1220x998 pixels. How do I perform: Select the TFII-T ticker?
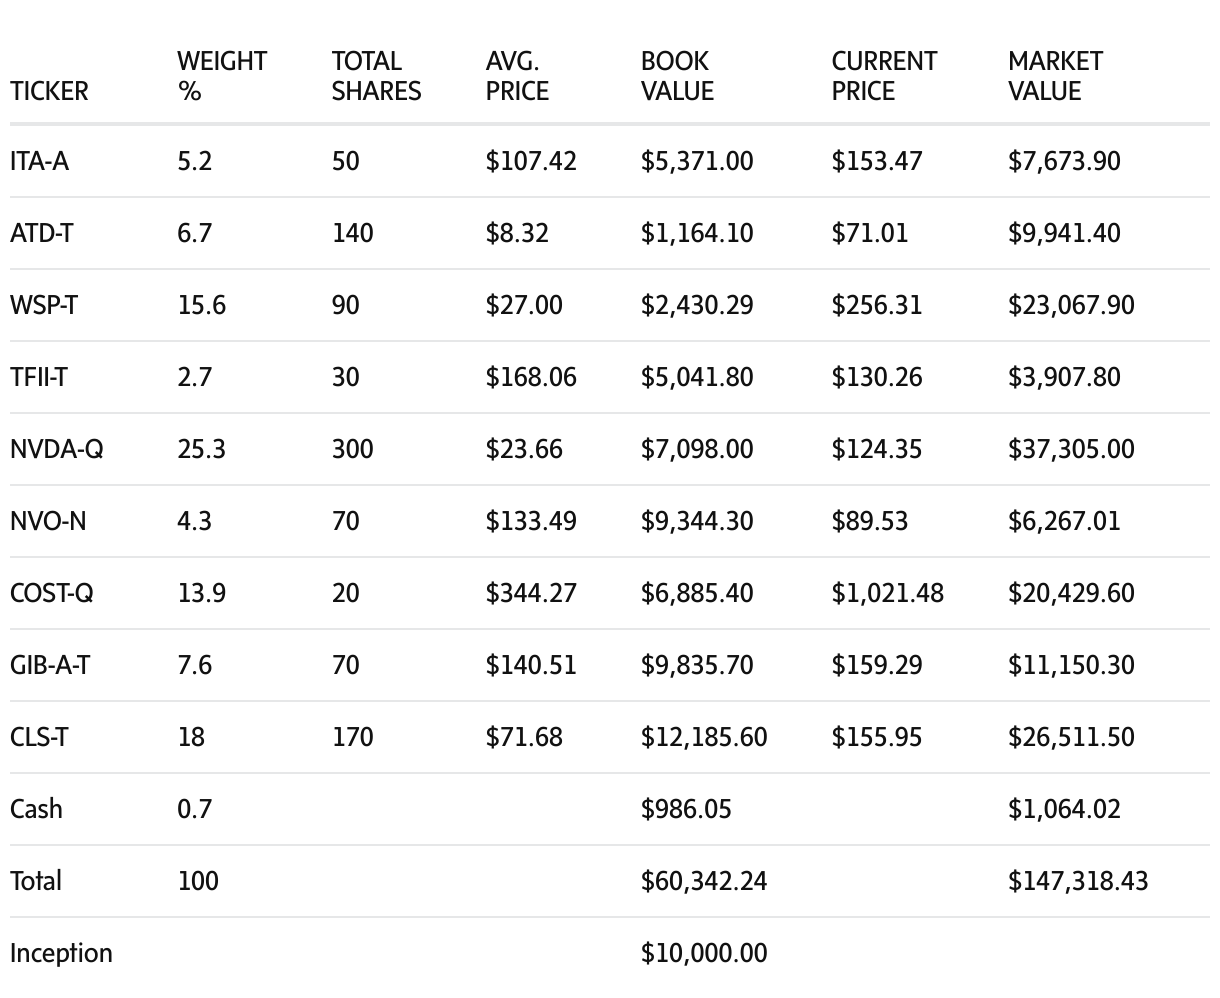tap(39, 377)
